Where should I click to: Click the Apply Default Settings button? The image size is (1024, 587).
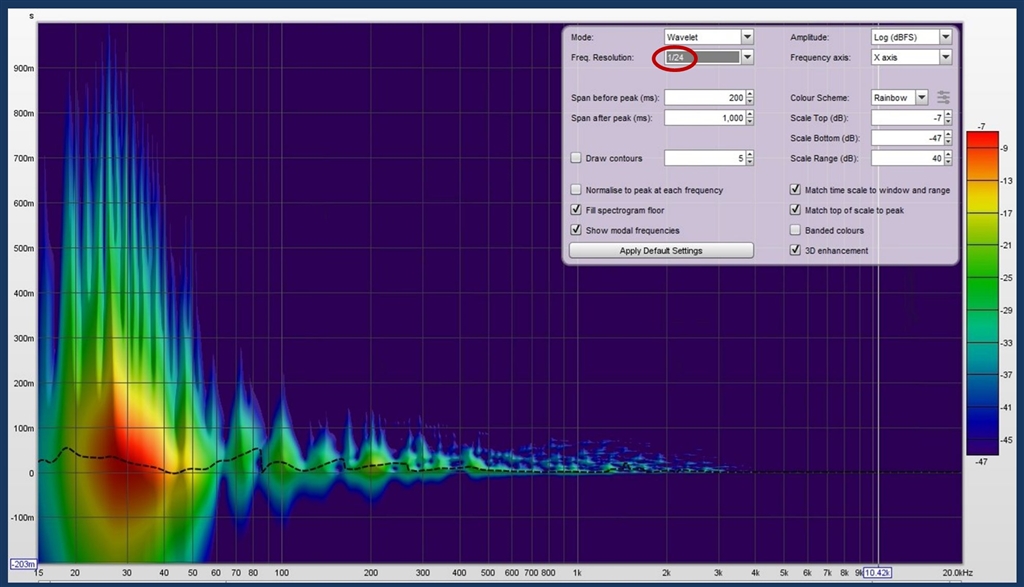661,250
